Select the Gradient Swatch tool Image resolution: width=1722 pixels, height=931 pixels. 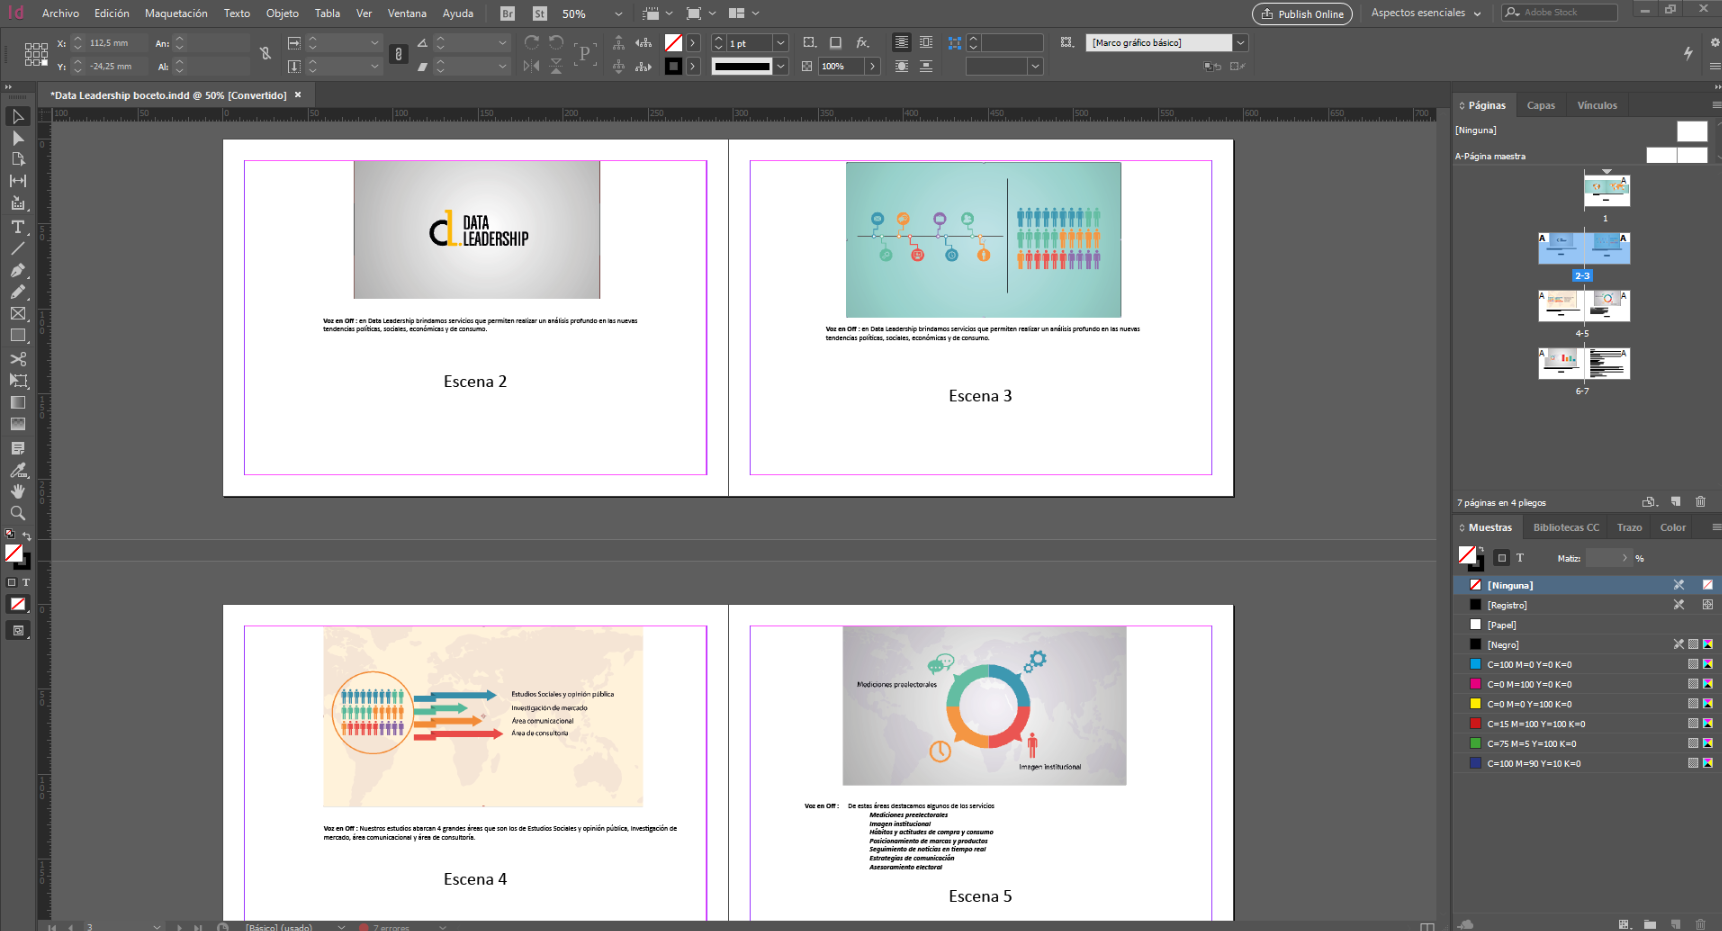point(17,403)
